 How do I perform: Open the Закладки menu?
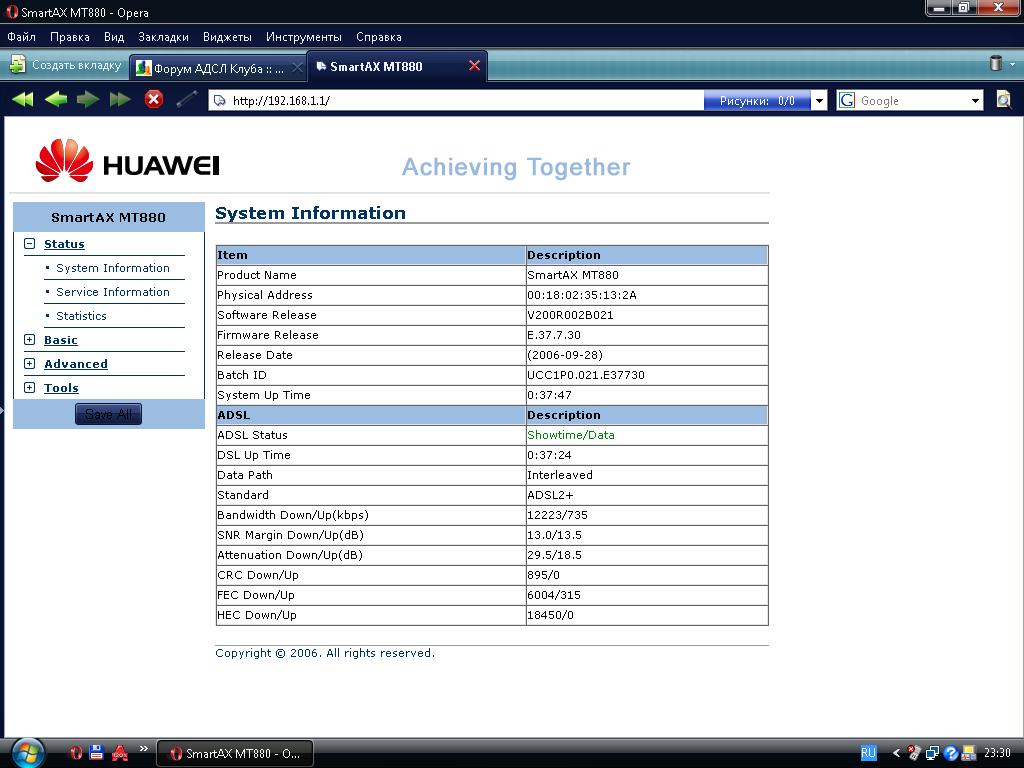point(163,37)
